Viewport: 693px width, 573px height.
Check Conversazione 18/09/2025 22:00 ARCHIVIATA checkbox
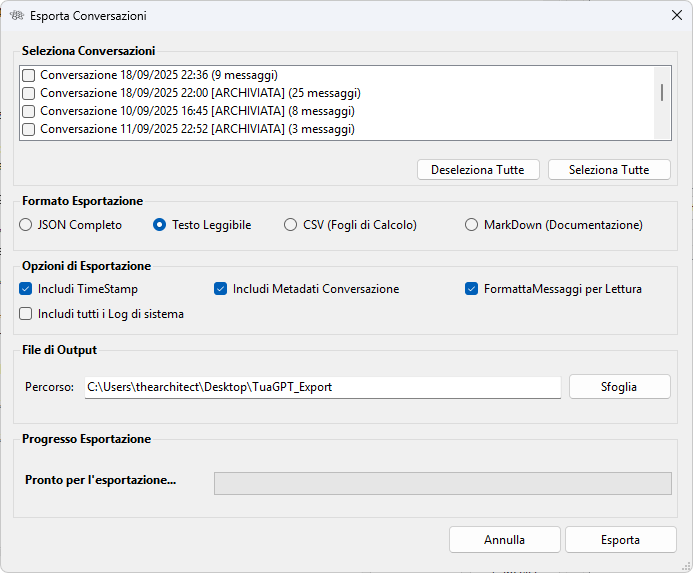(29, 93)
